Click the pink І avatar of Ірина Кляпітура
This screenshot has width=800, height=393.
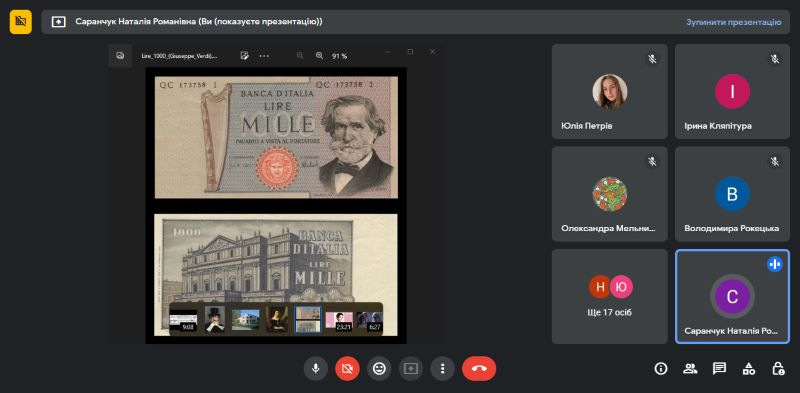tap(732, 92)
